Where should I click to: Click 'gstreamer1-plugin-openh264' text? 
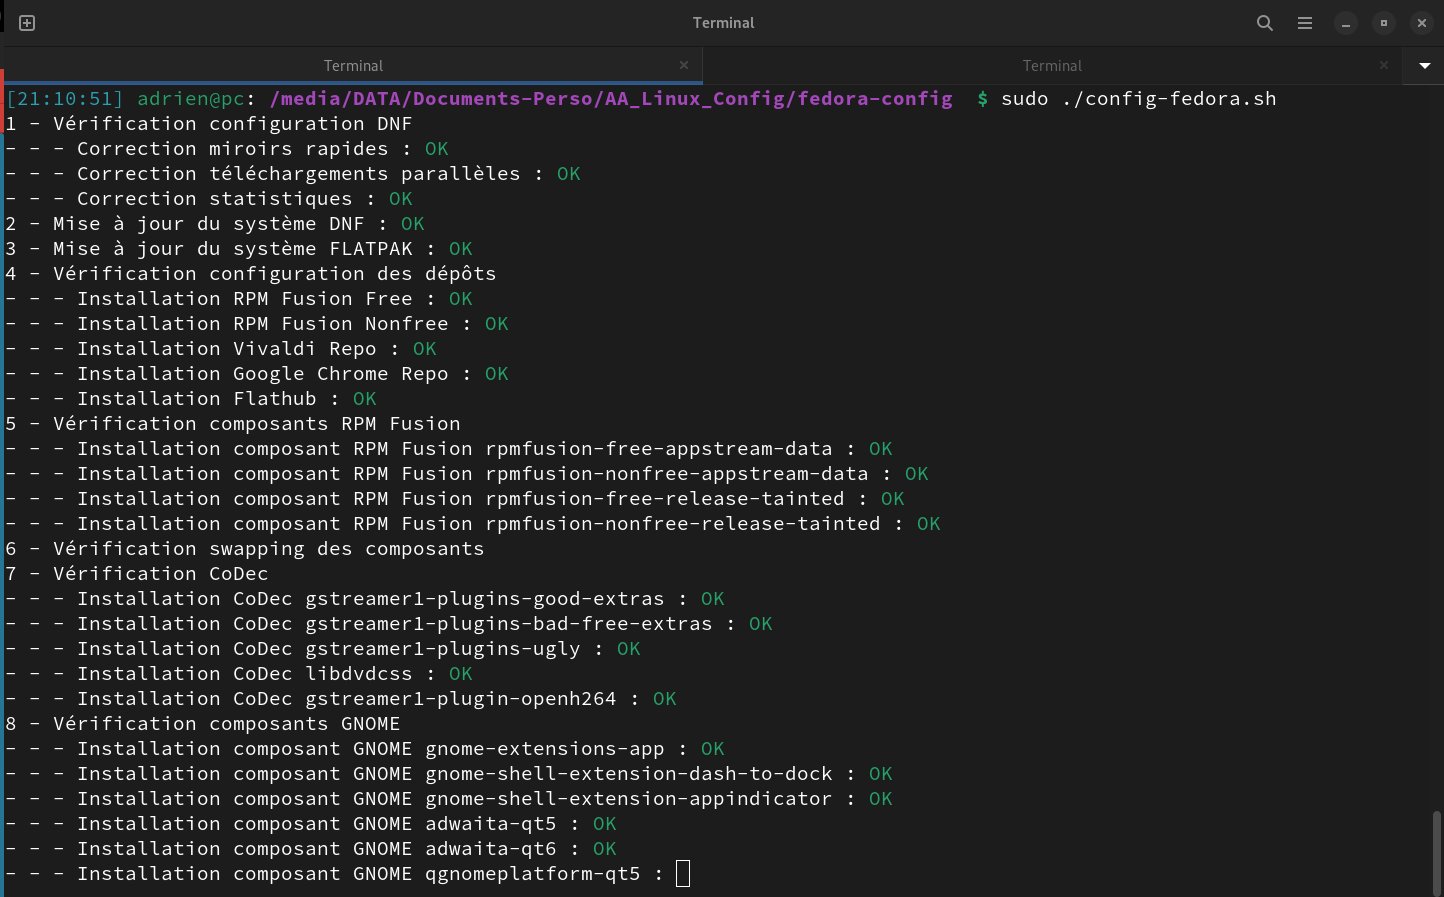[x=461, y=699]
